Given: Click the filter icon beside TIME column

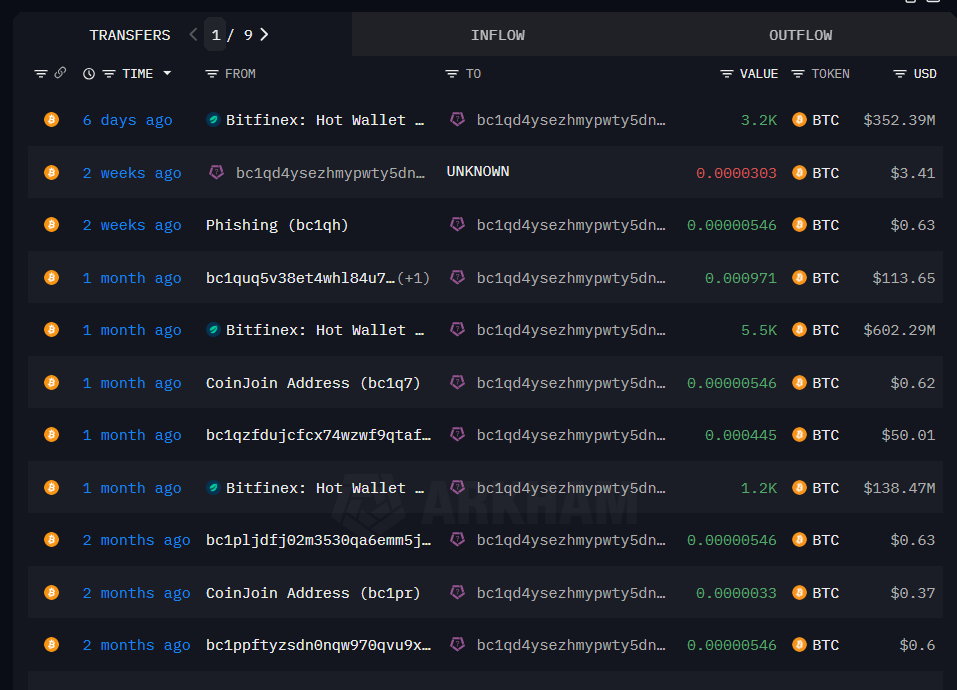Looking at the screenshot, I should [108, 73].
